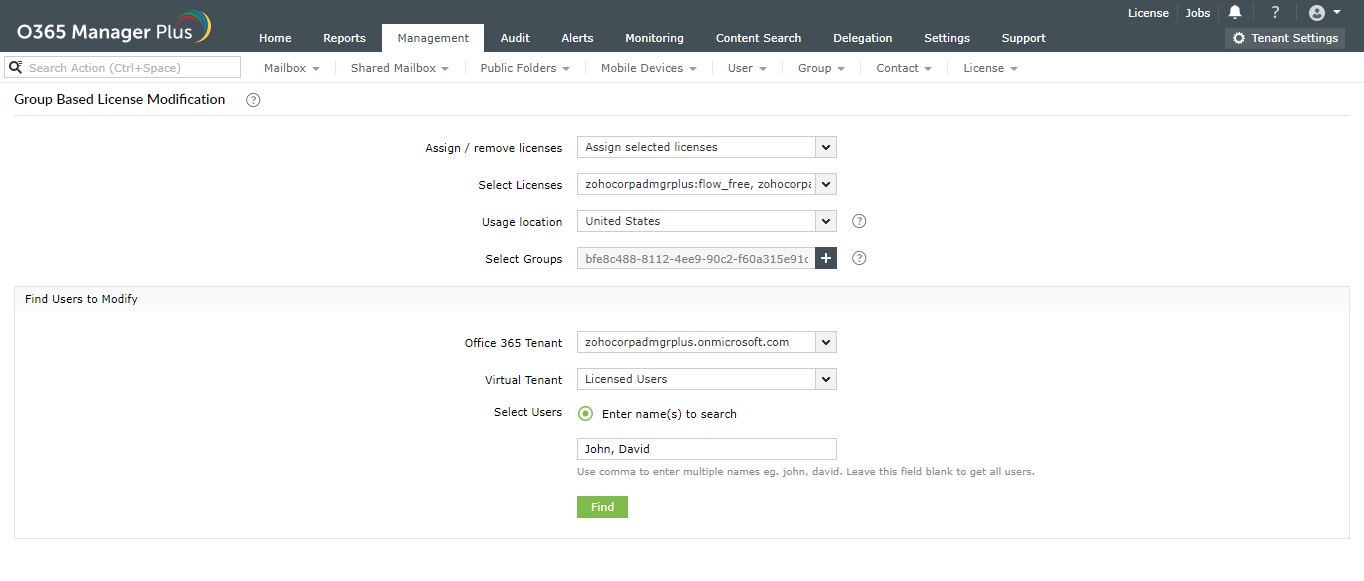This screenshot has height=581, width=1364.
Task: Select the Management tab
Action: [433, 38]
